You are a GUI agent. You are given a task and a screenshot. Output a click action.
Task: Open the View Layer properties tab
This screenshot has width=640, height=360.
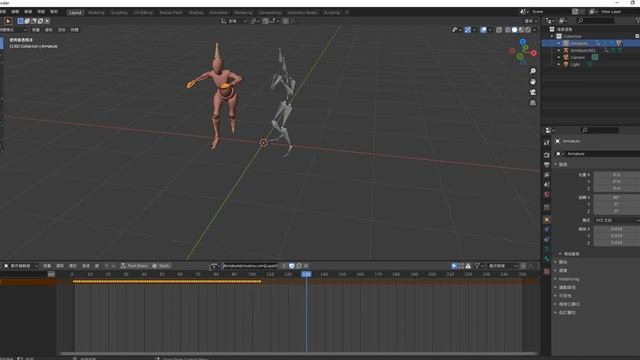(x=547, y=175)
